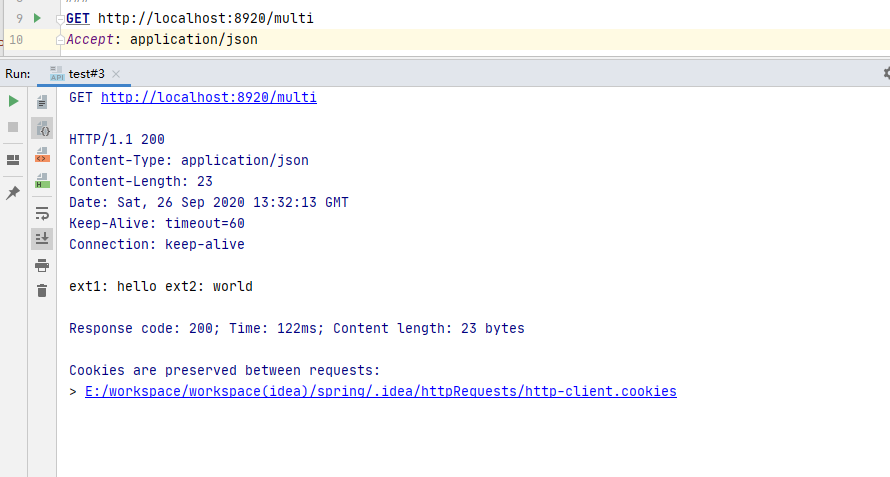This screenshot has width=890, height=477.
Task: Toggle soft-wrap in the output console
Action: (x=42, y=213)
